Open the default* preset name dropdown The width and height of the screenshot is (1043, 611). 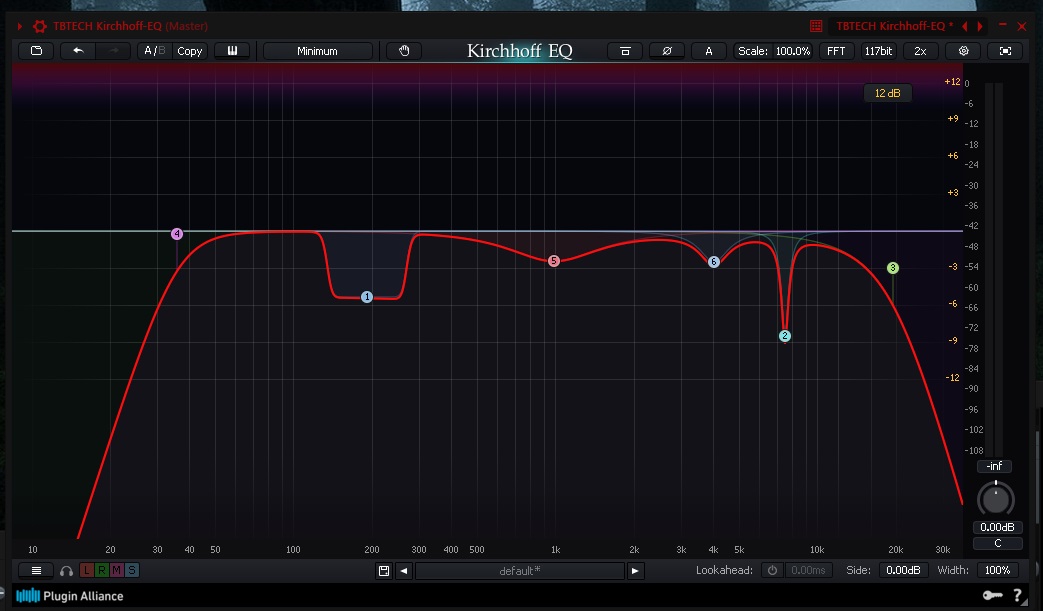tap(520, 570)
